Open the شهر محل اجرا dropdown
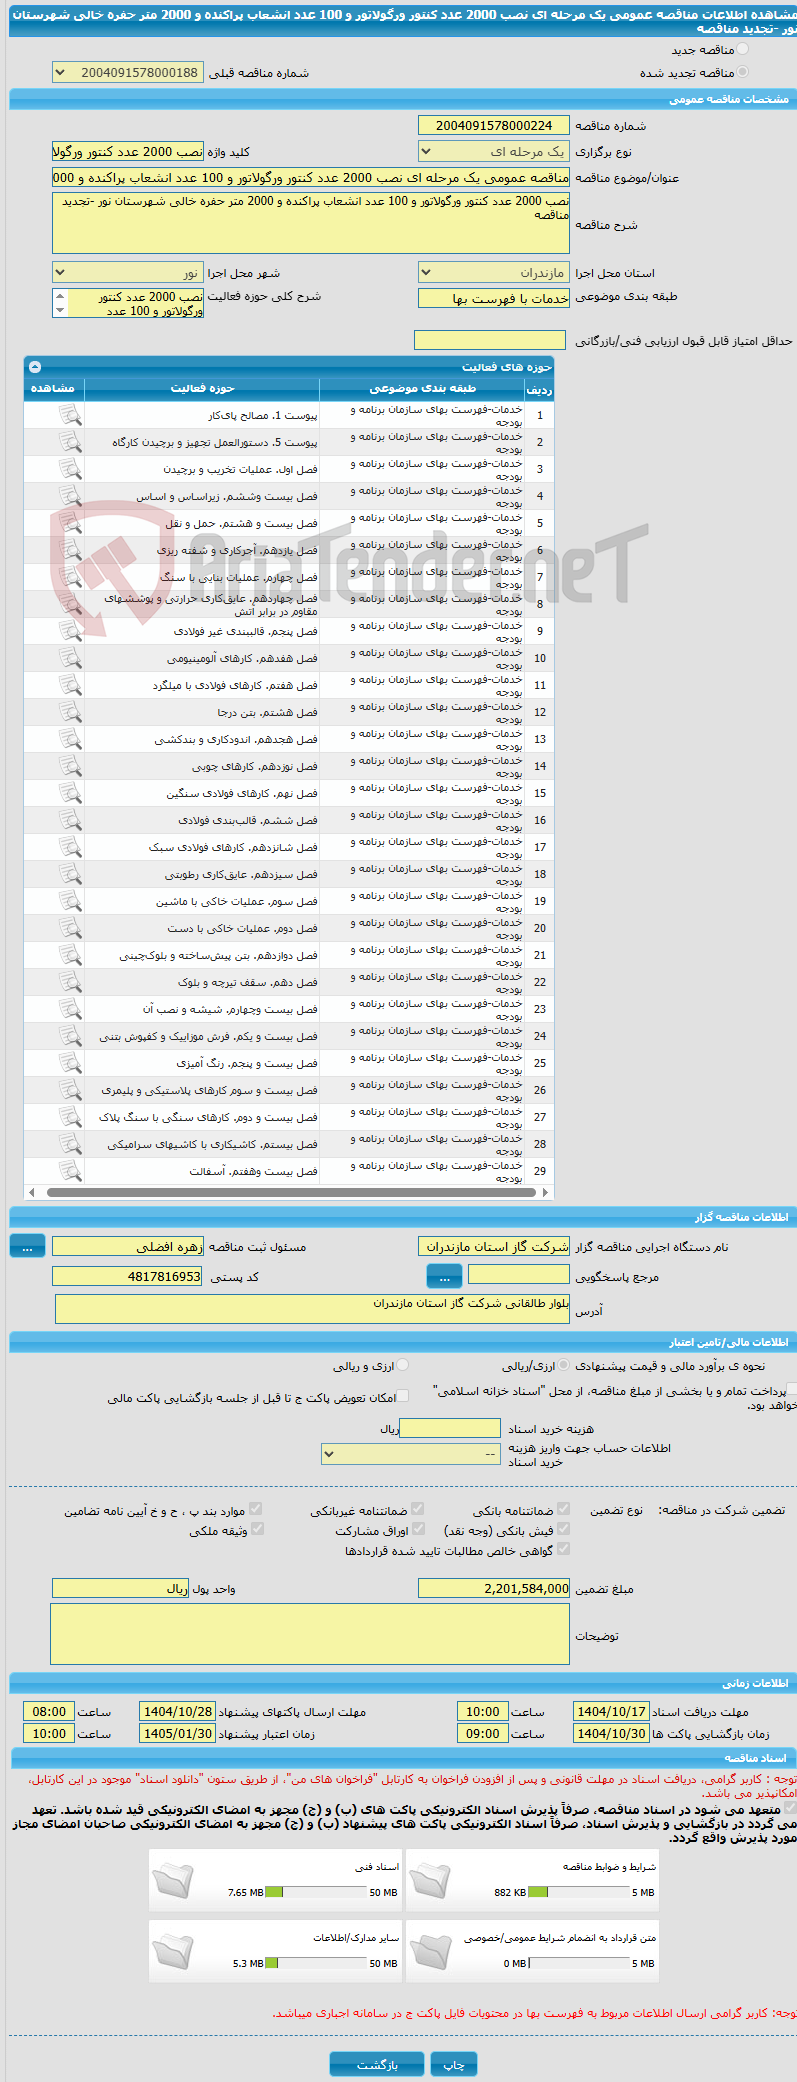Image resolution: width=797 pixels, height=2082 pixels. [128, 273]
